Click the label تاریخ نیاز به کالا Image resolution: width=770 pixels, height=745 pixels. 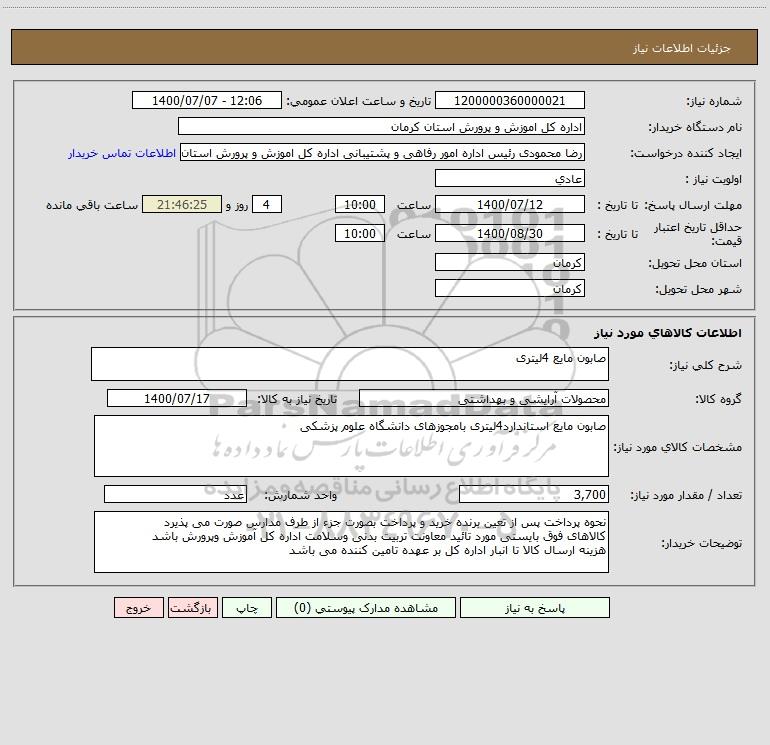click(x=297, y=399)
